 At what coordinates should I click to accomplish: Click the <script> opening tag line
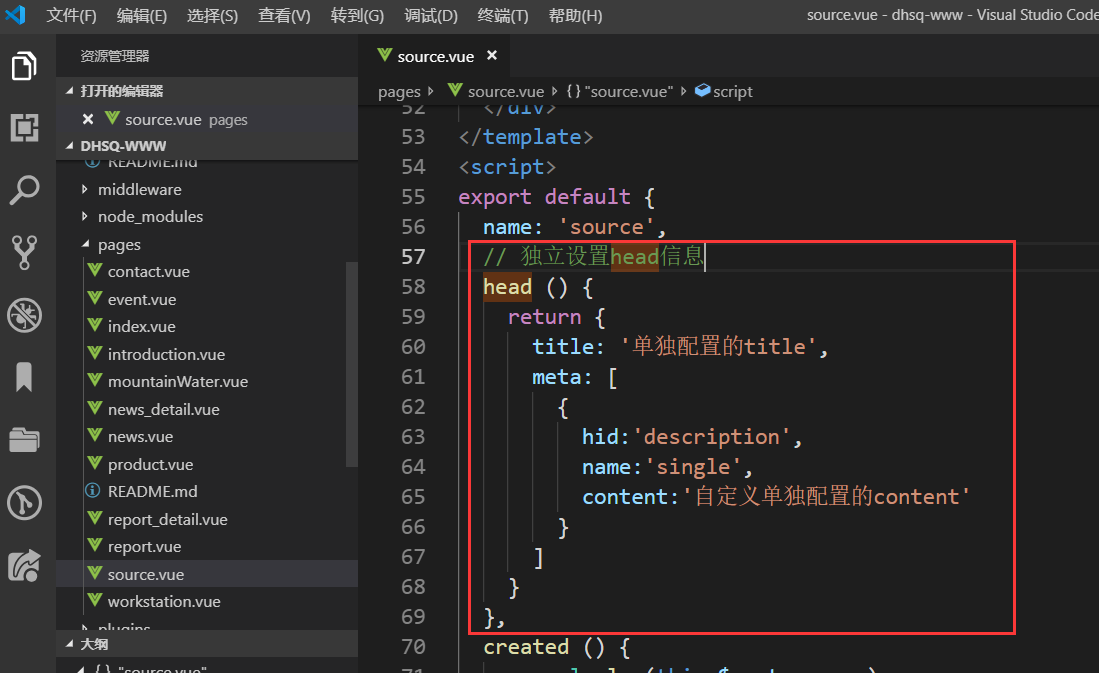click(x=507, y=167)
